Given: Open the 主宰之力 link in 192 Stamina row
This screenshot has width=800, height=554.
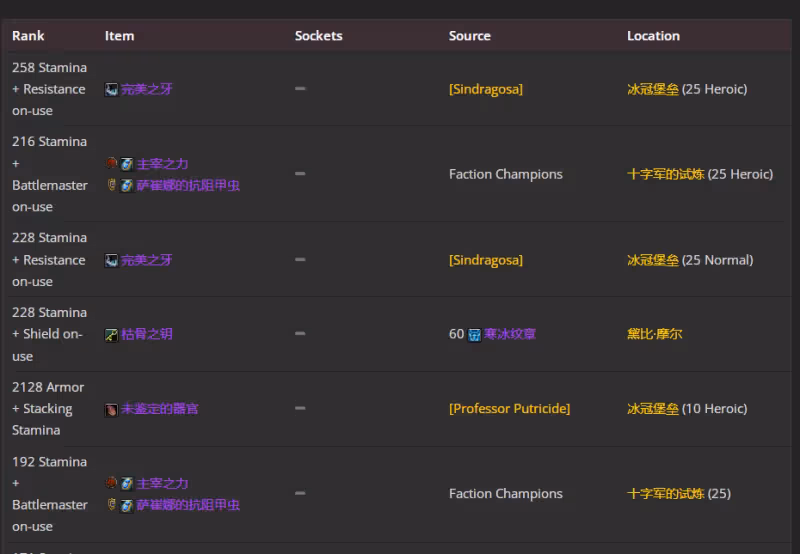Looking at the screenshot, I should tap(162, 483).
